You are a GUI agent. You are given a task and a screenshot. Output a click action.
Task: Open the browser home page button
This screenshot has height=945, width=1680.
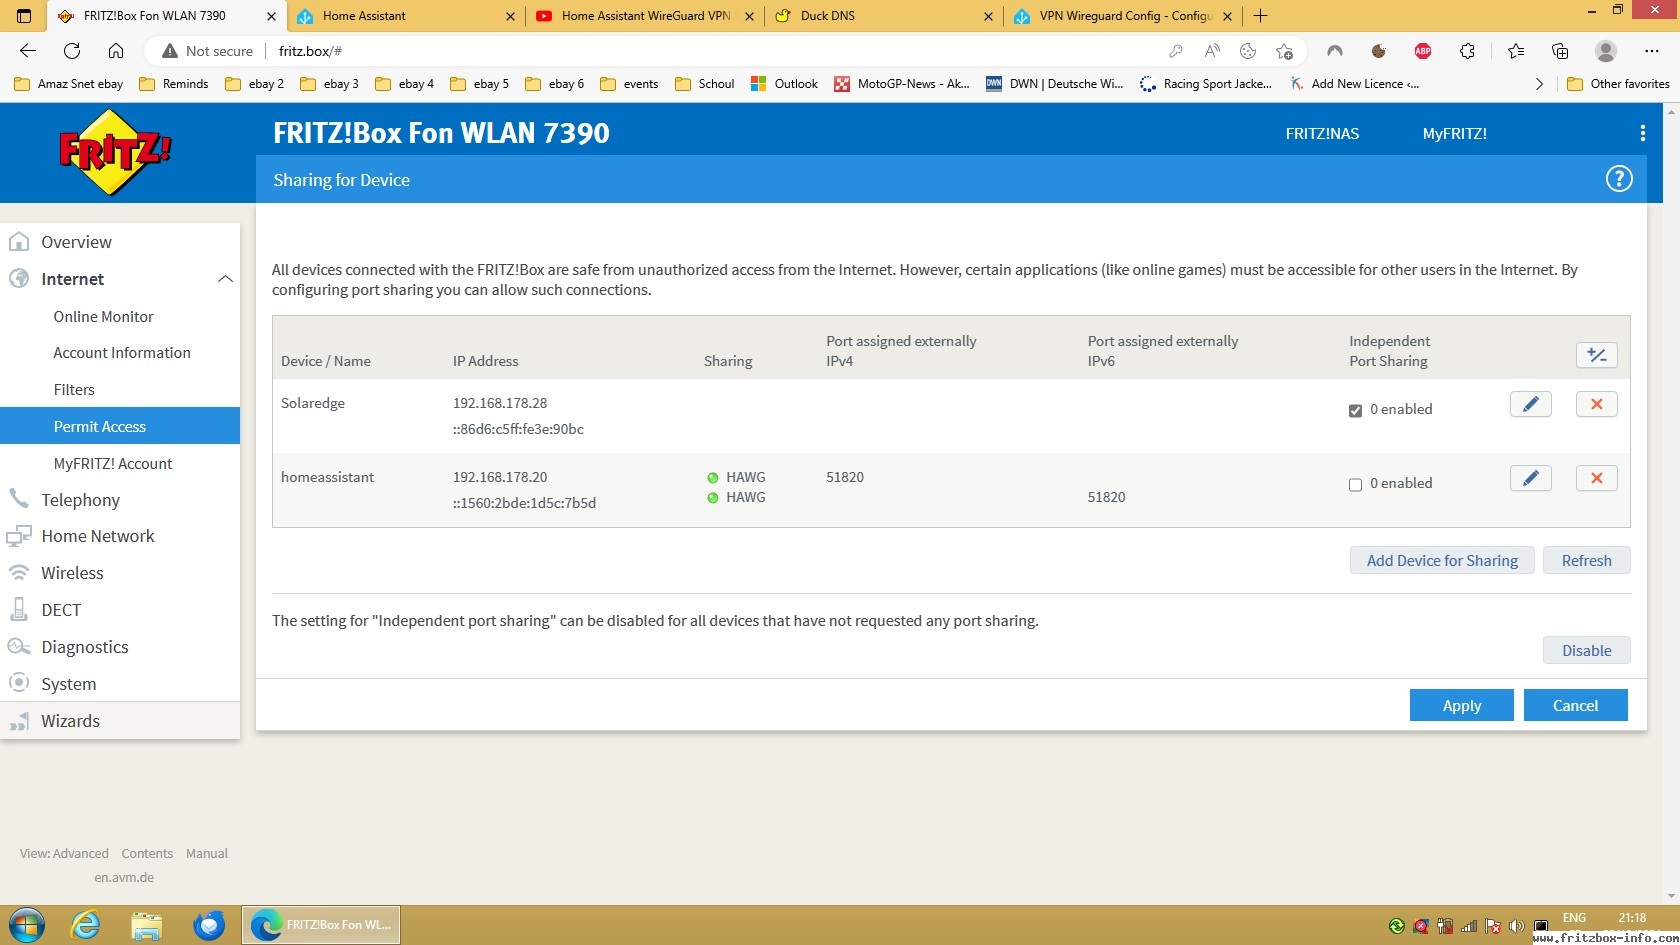(116, 51)
